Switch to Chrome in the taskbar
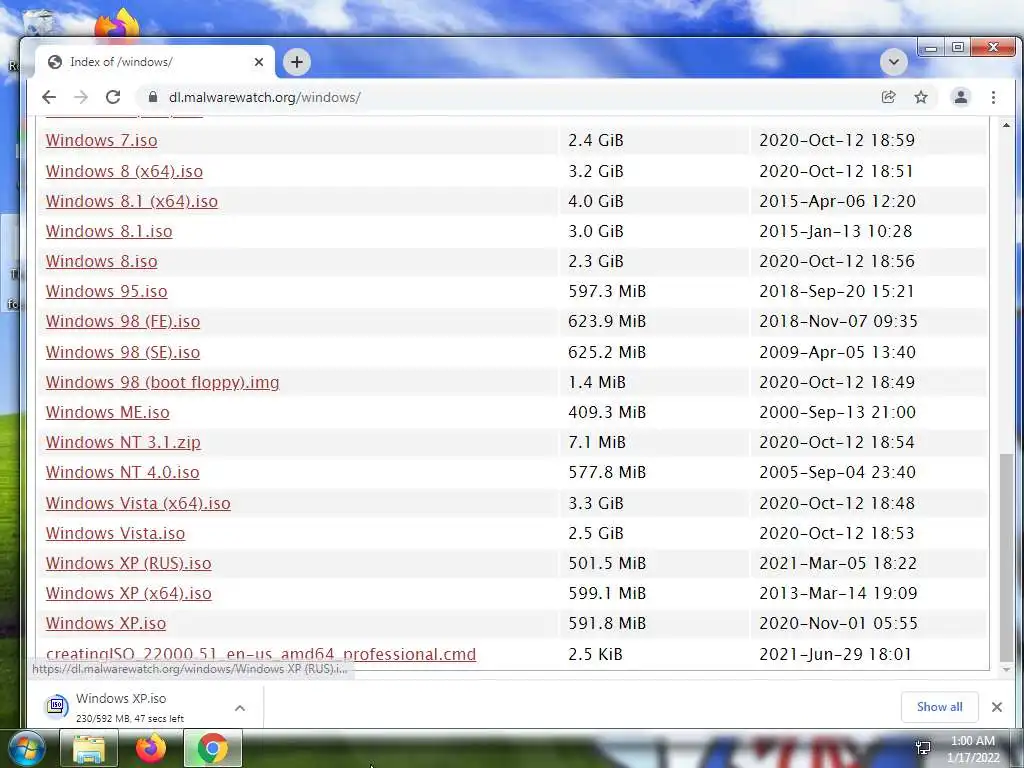The image size is (1024, 768). point(212,748)
